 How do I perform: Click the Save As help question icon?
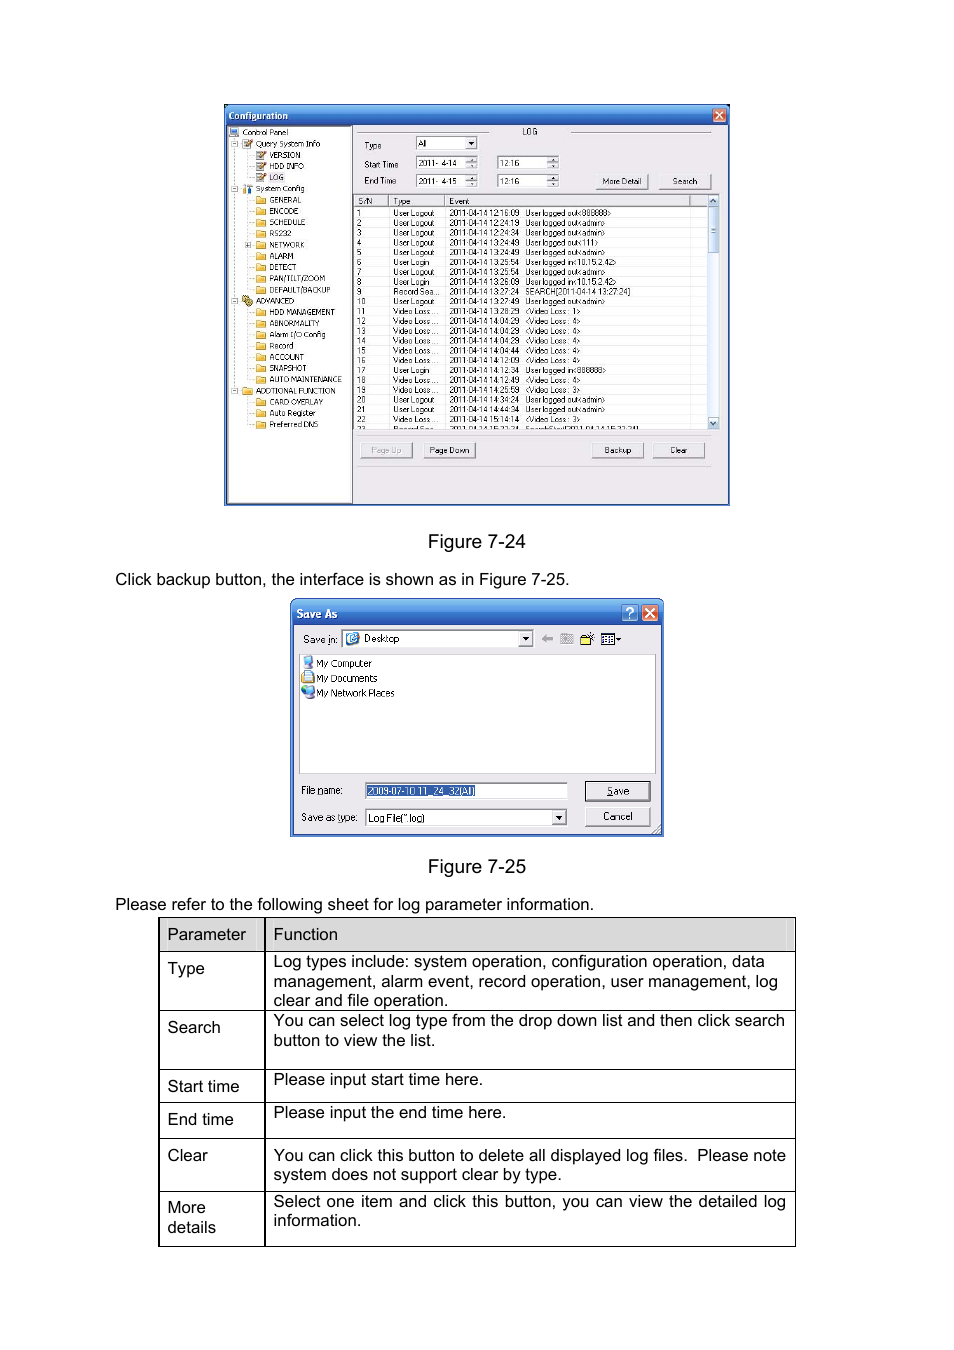(630, 613)
